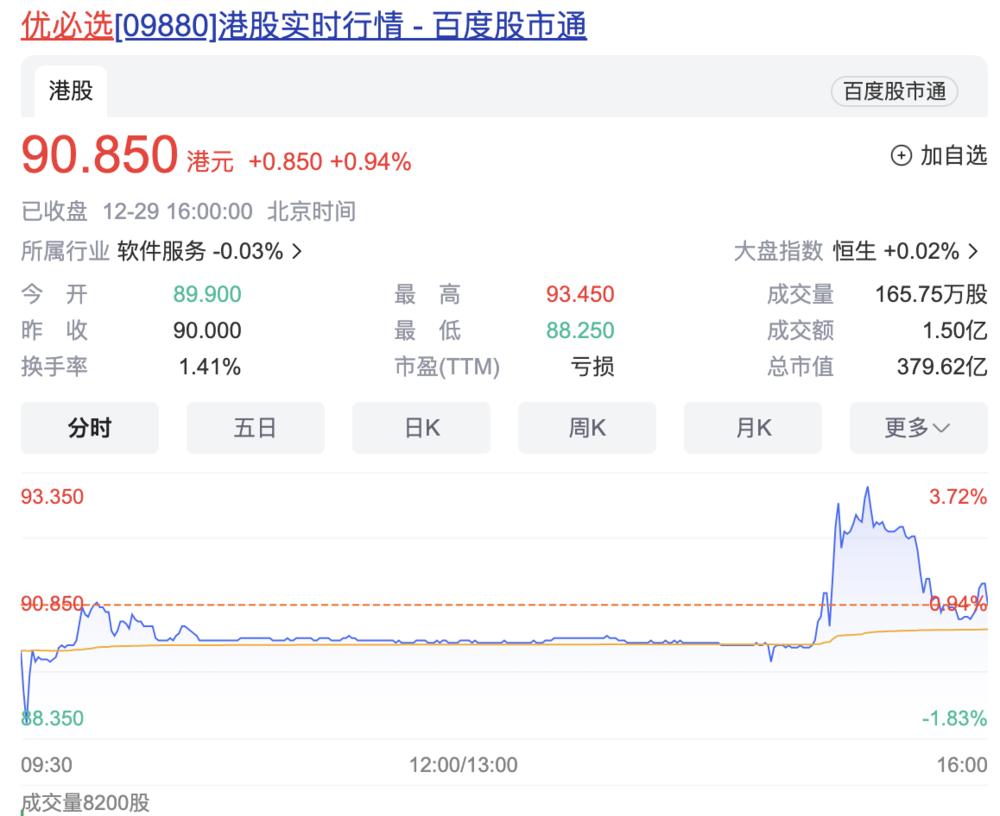Switch to 月K chart tab

[x=753, y=427]
